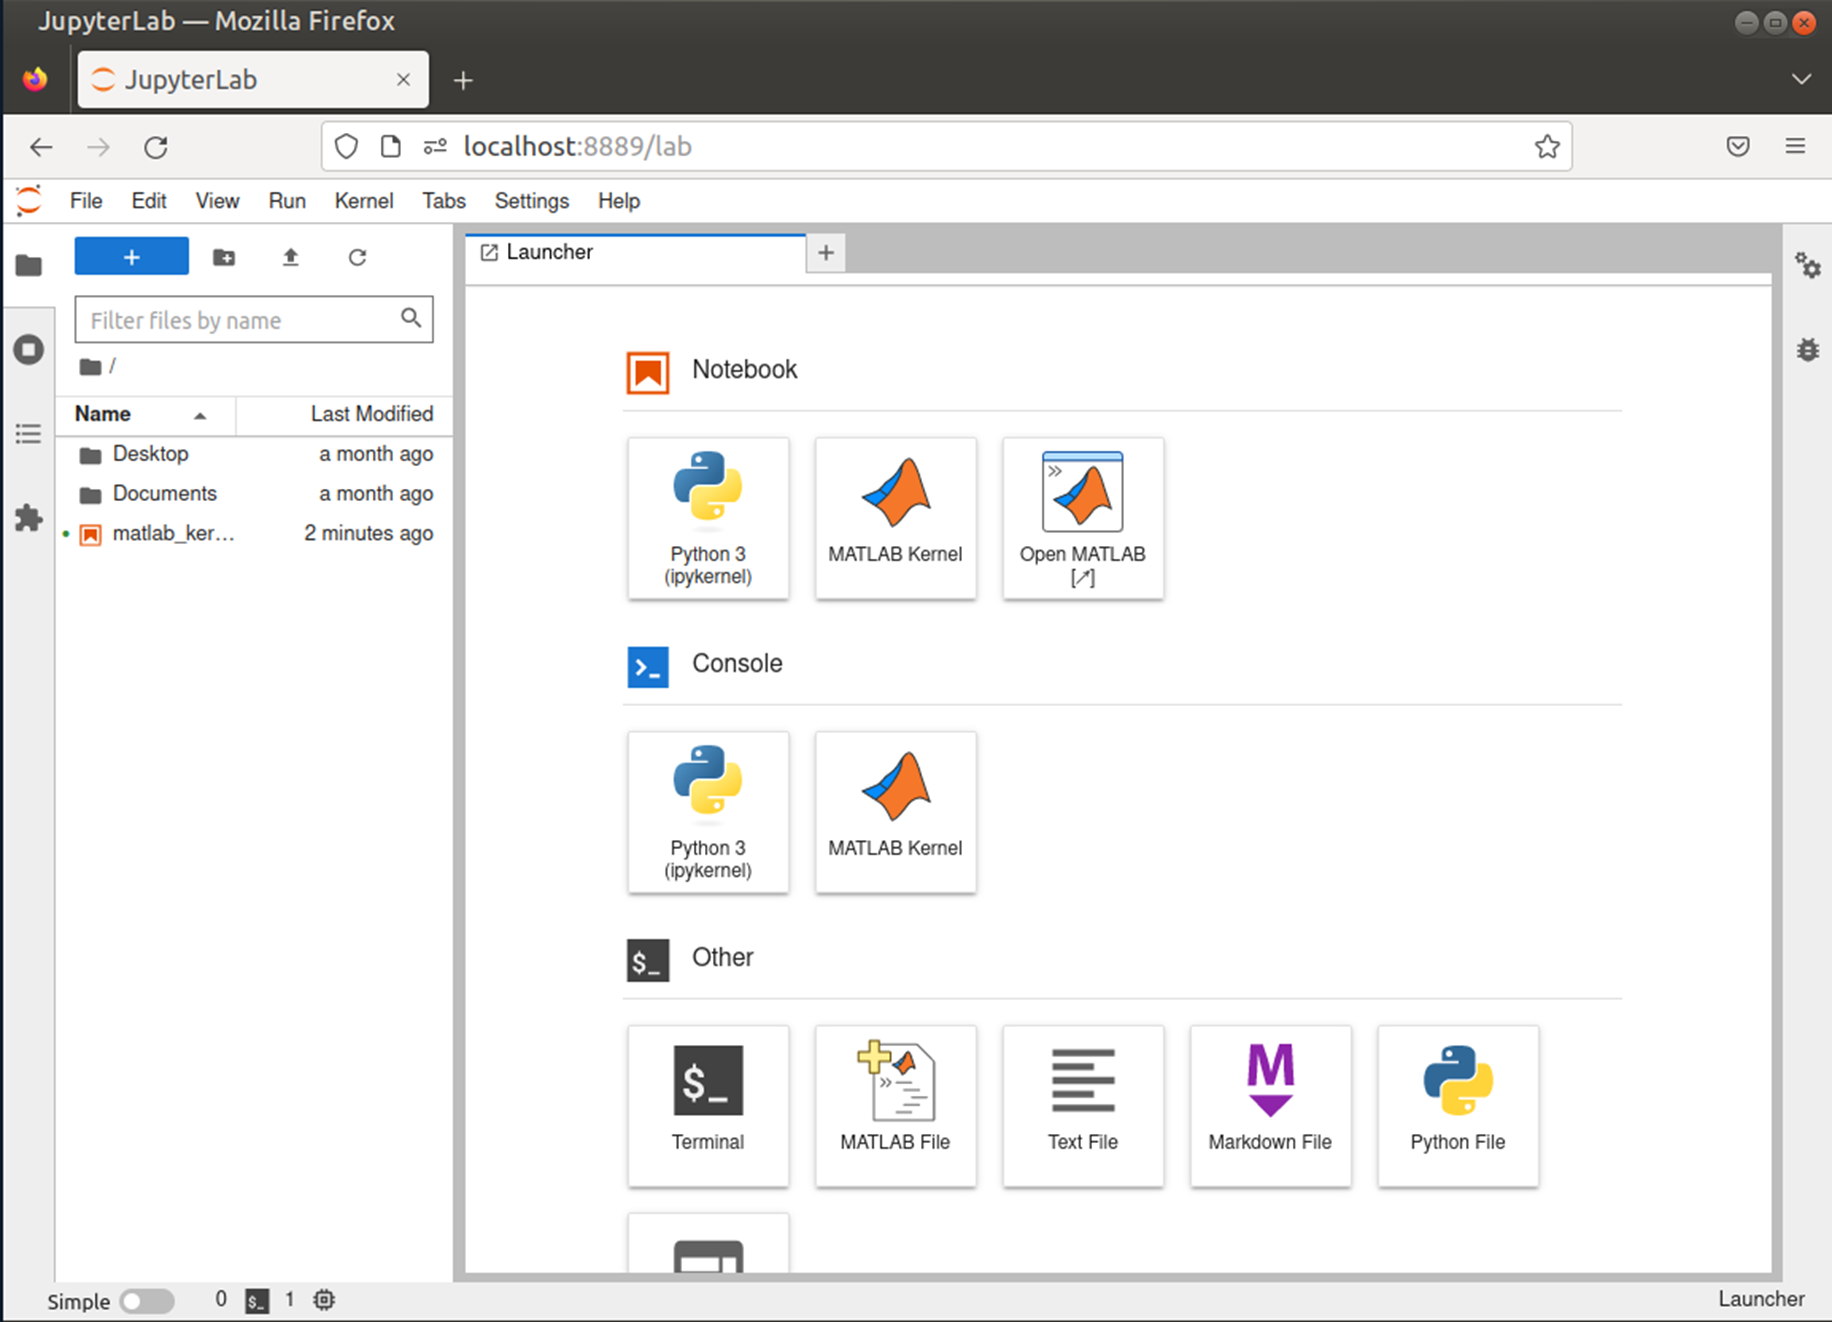This screenshot has width=1832, height=1322.
Task: Click the blue New Launcher button
Action: point(131,257)
